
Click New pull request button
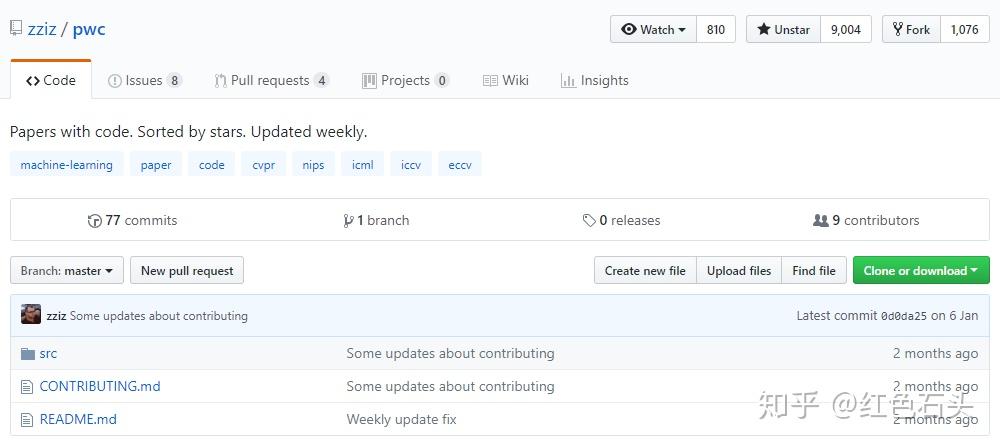[187, 271]
